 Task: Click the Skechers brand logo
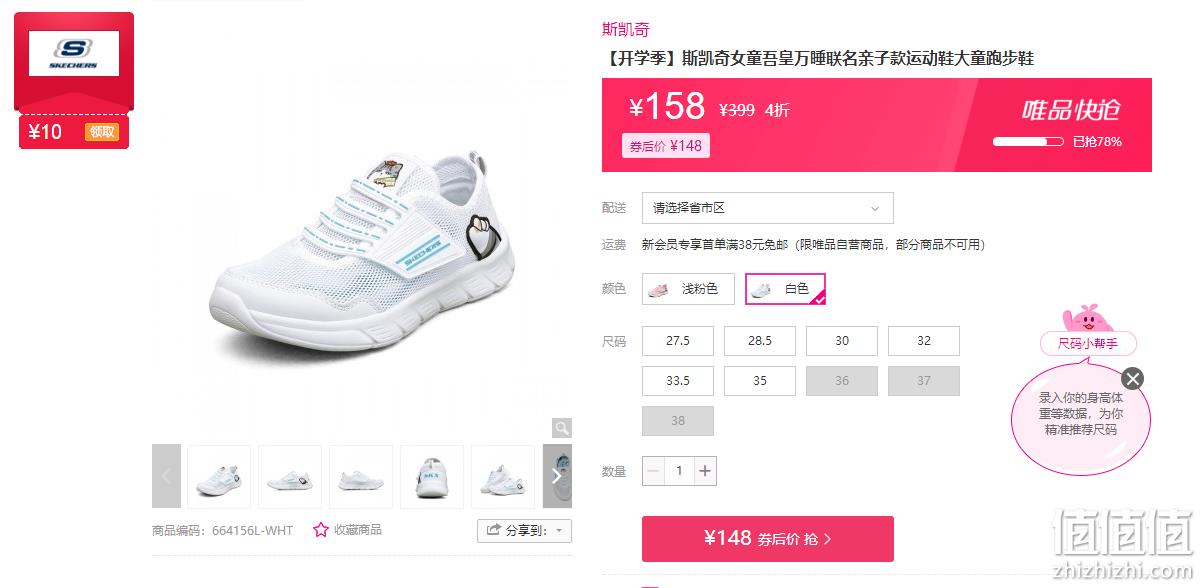tap(74, 54)
